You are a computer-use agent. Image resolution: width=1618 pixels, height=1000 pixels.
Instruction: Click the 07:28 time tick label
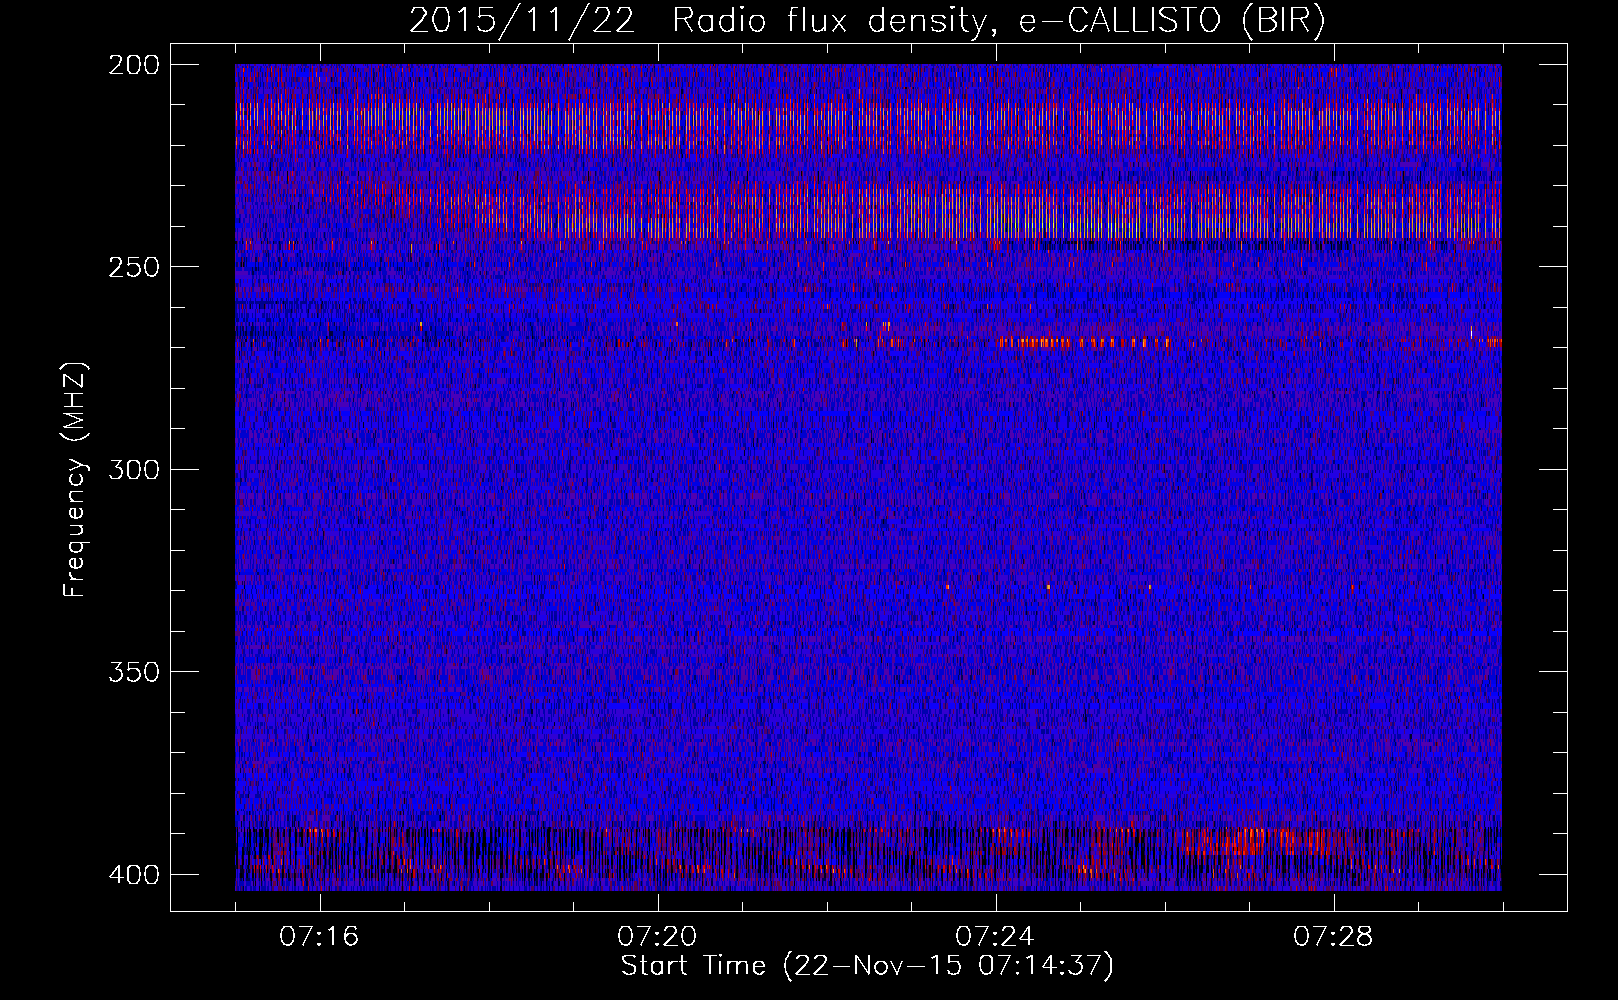1334,937
